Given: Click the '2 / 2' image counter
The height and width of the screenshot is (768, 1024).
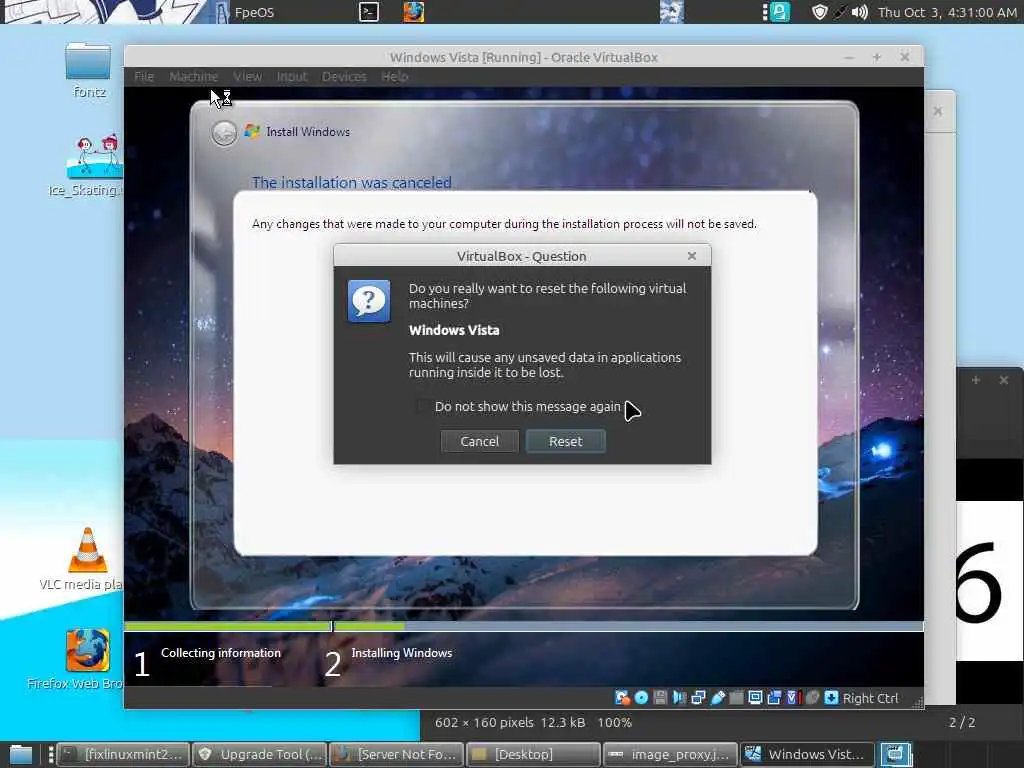Looking at the screenshot, I should point(961,722).
